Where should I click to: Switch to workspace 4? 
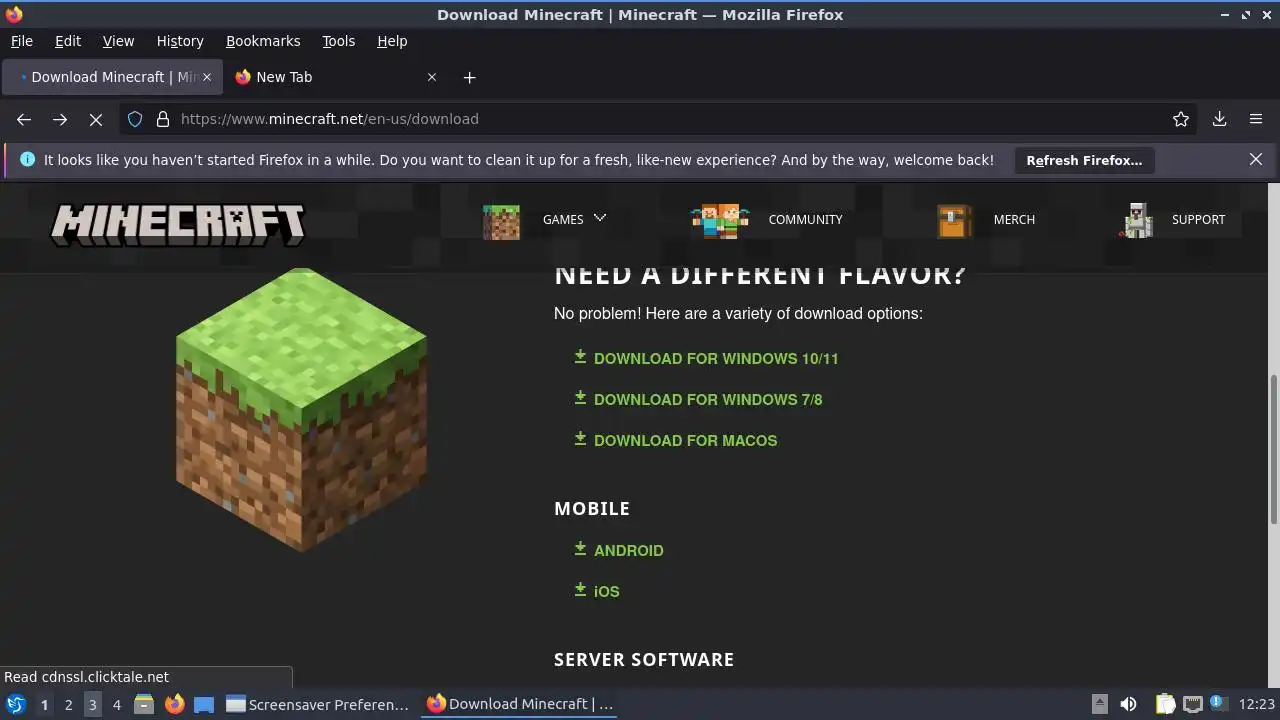116,705
